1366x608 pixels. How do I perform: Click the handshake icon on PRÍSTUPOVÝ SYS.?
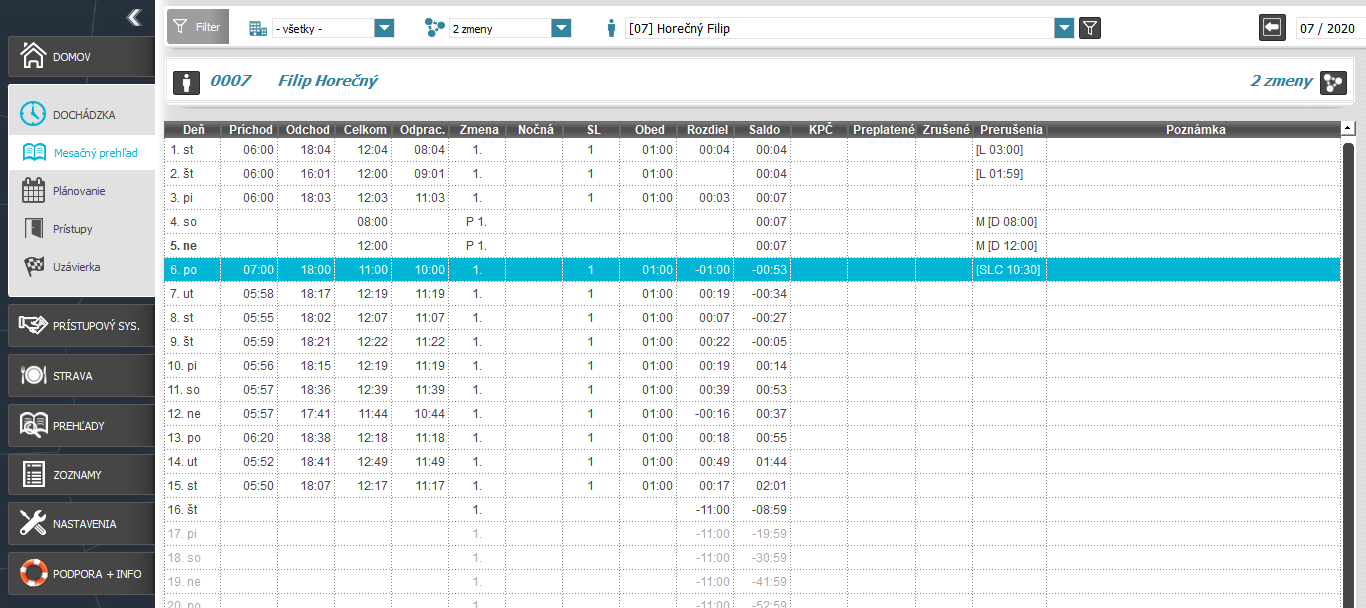(x=34, y=326)
